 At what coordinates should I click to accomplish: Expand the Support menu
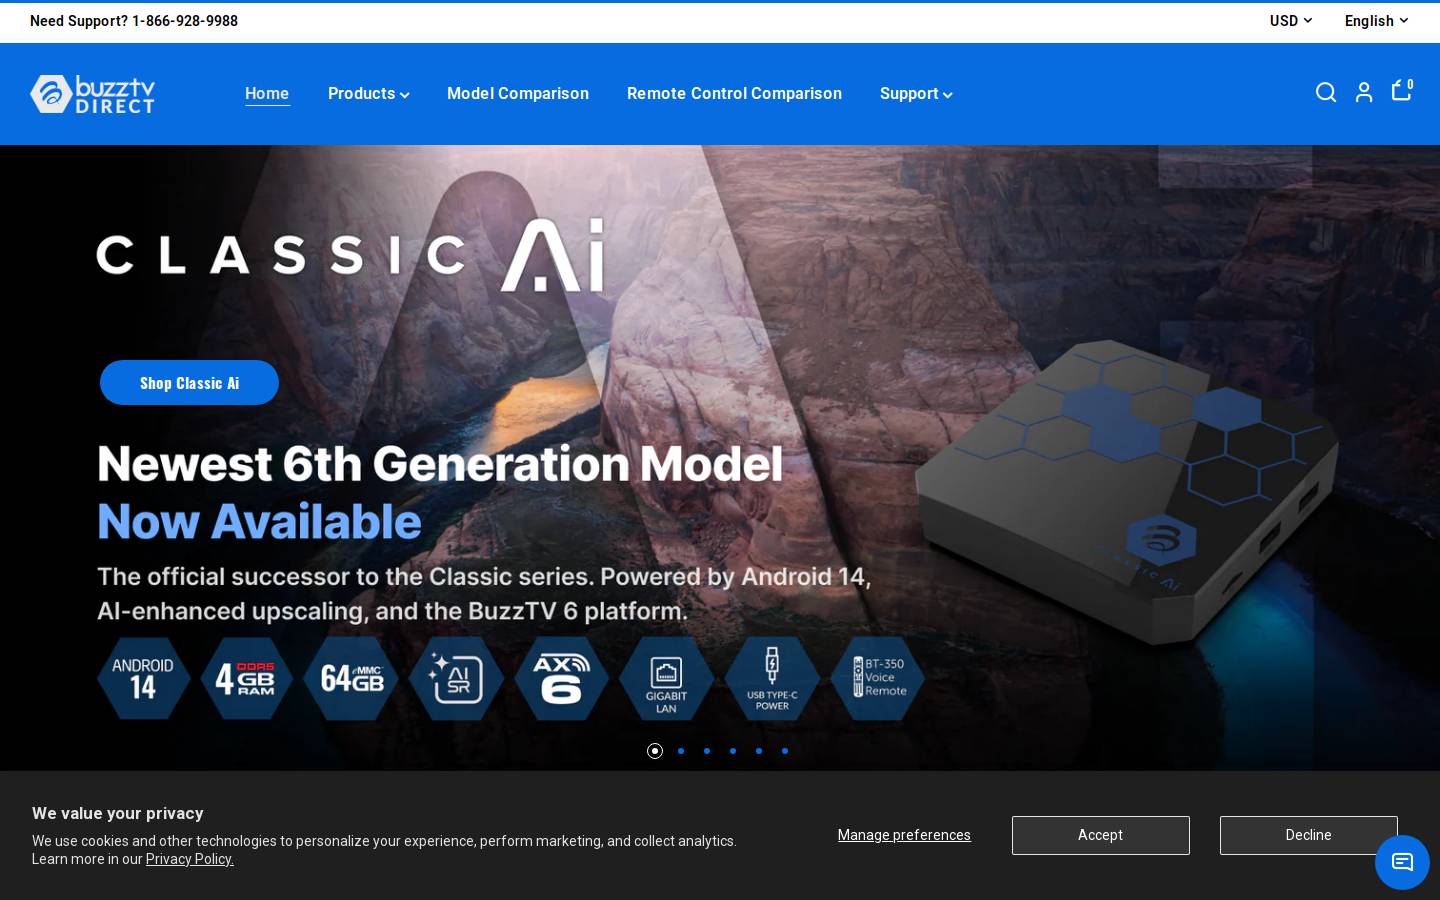tap(916, 93)
